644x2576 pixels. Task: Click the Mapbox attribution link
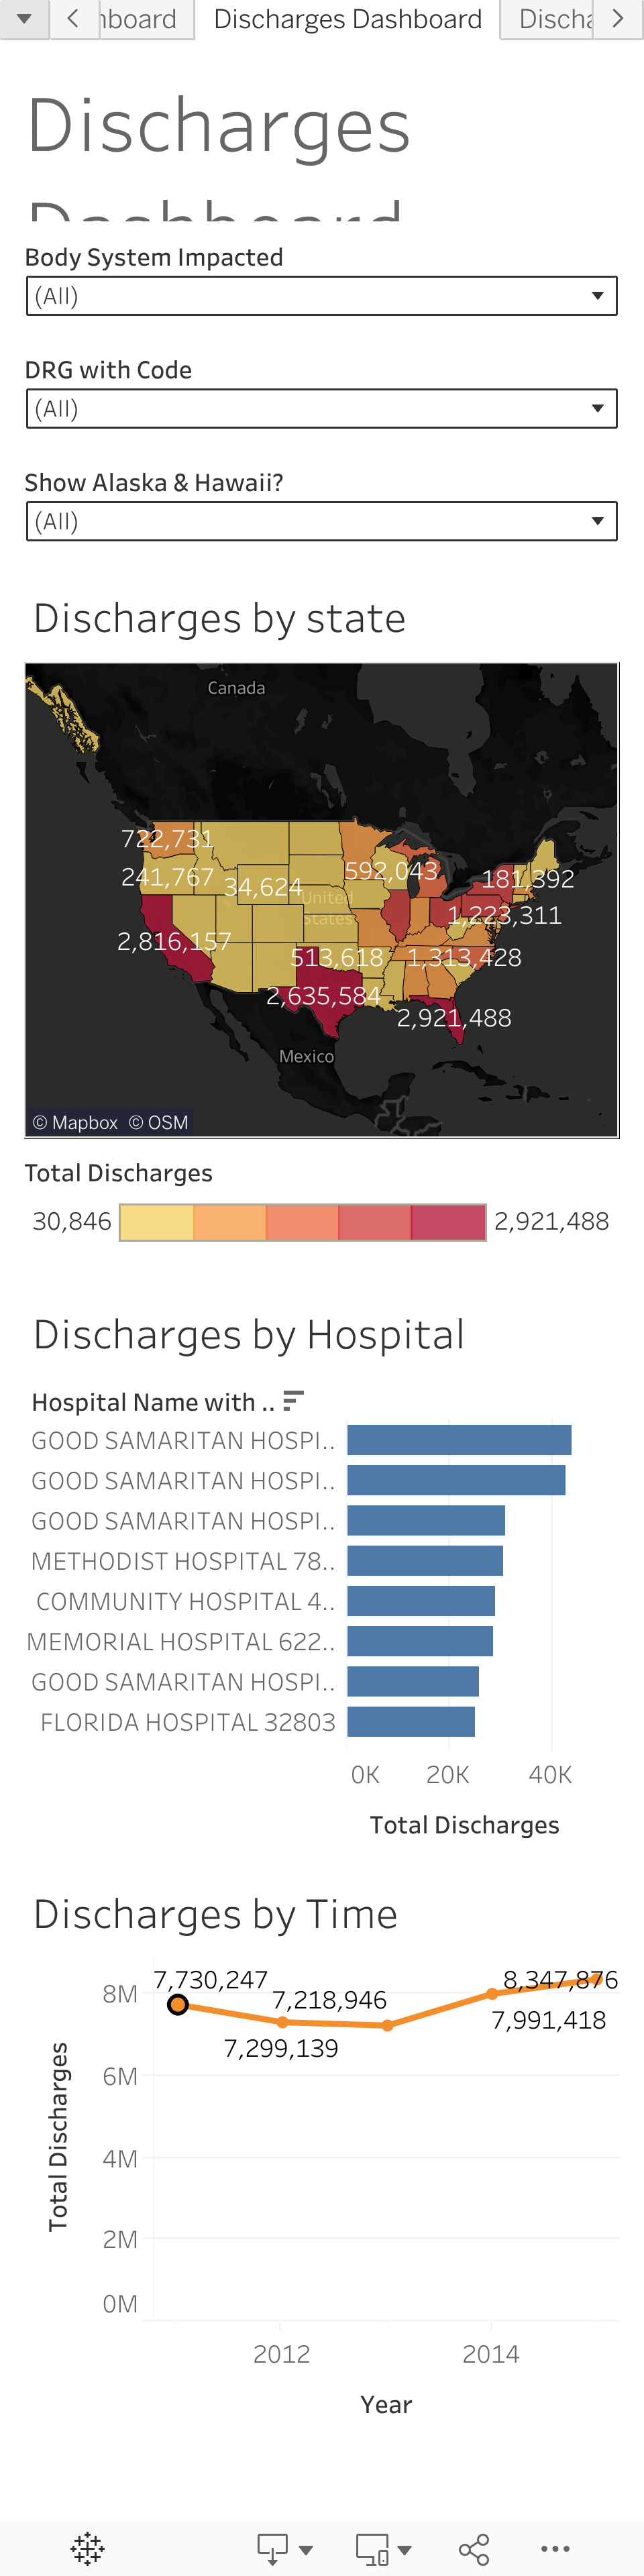click(75, 1122)
